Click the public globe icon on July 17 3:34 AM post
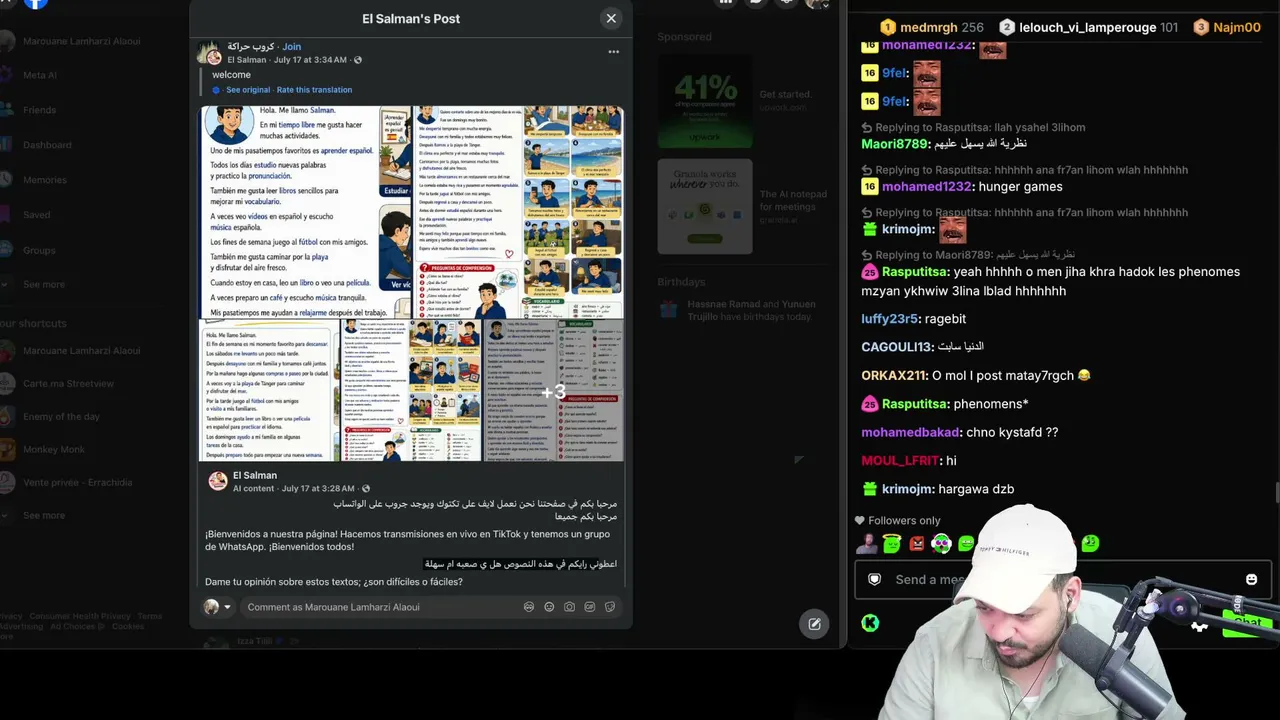The height and width of the screenshot is (720, 1280). (358, 60)
